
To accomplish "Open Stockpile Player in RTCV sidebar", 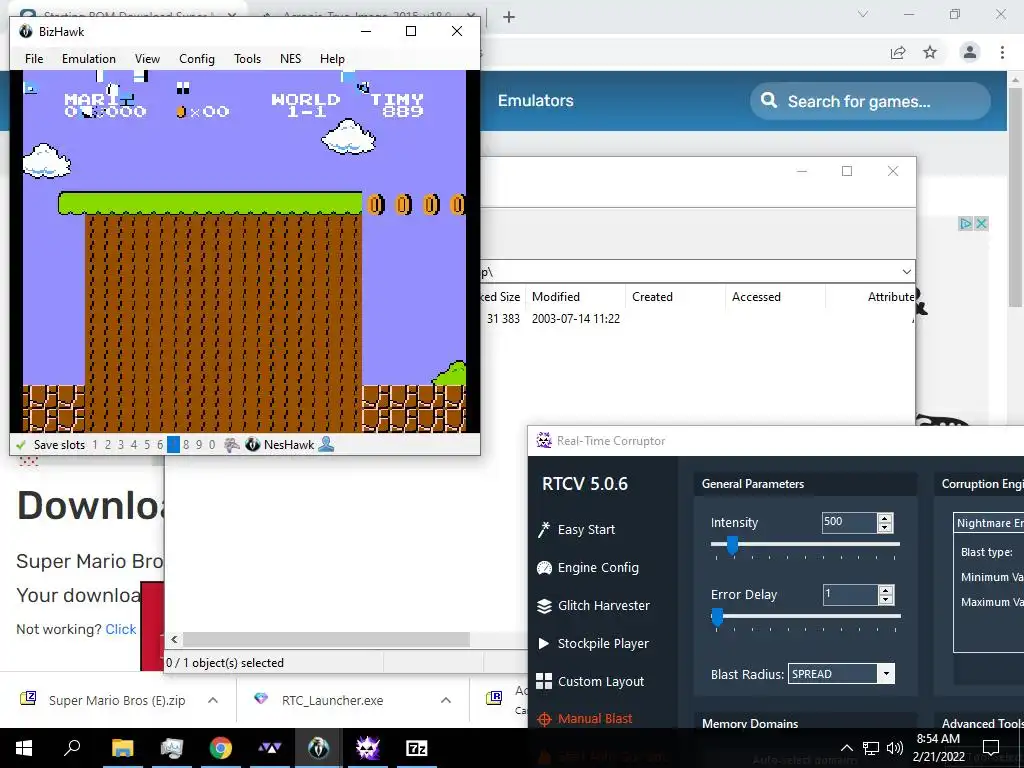I will (x=603, y=643).
